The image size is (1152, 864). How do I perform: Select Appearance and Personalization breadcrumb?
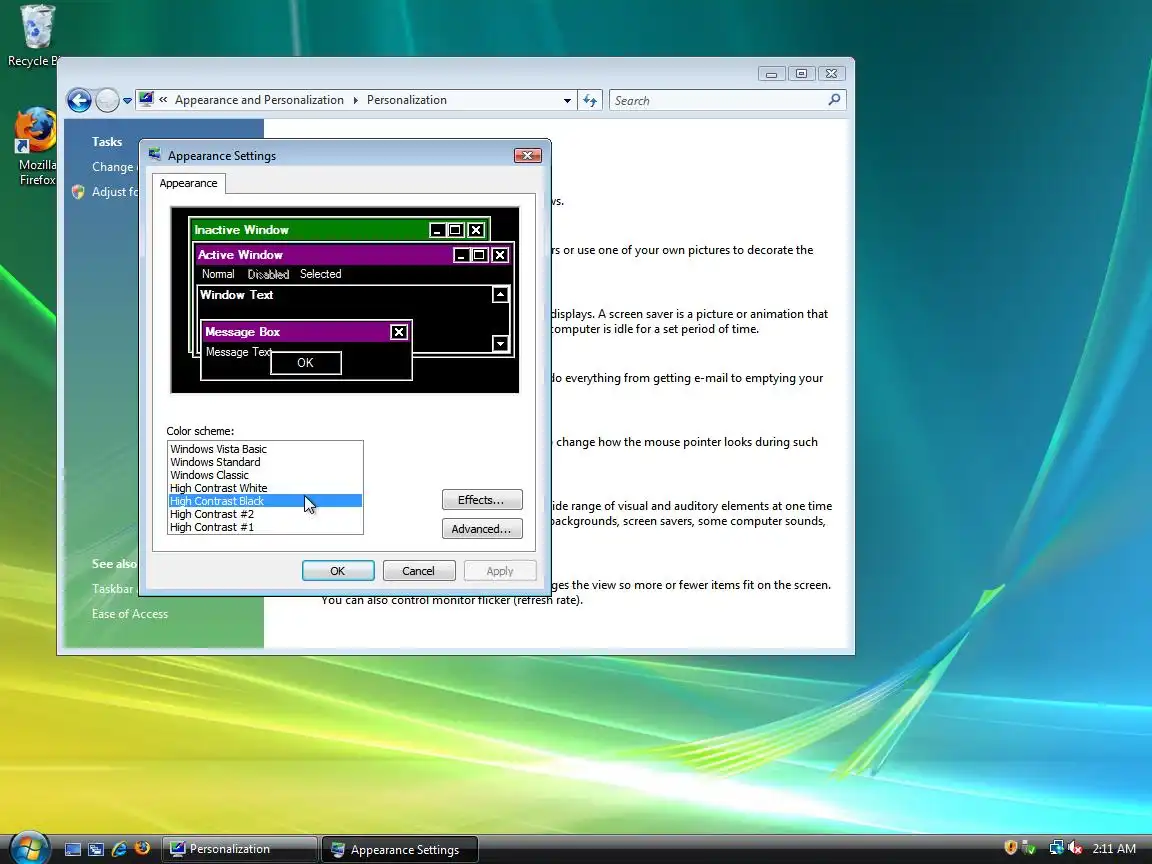pos(259,100)
